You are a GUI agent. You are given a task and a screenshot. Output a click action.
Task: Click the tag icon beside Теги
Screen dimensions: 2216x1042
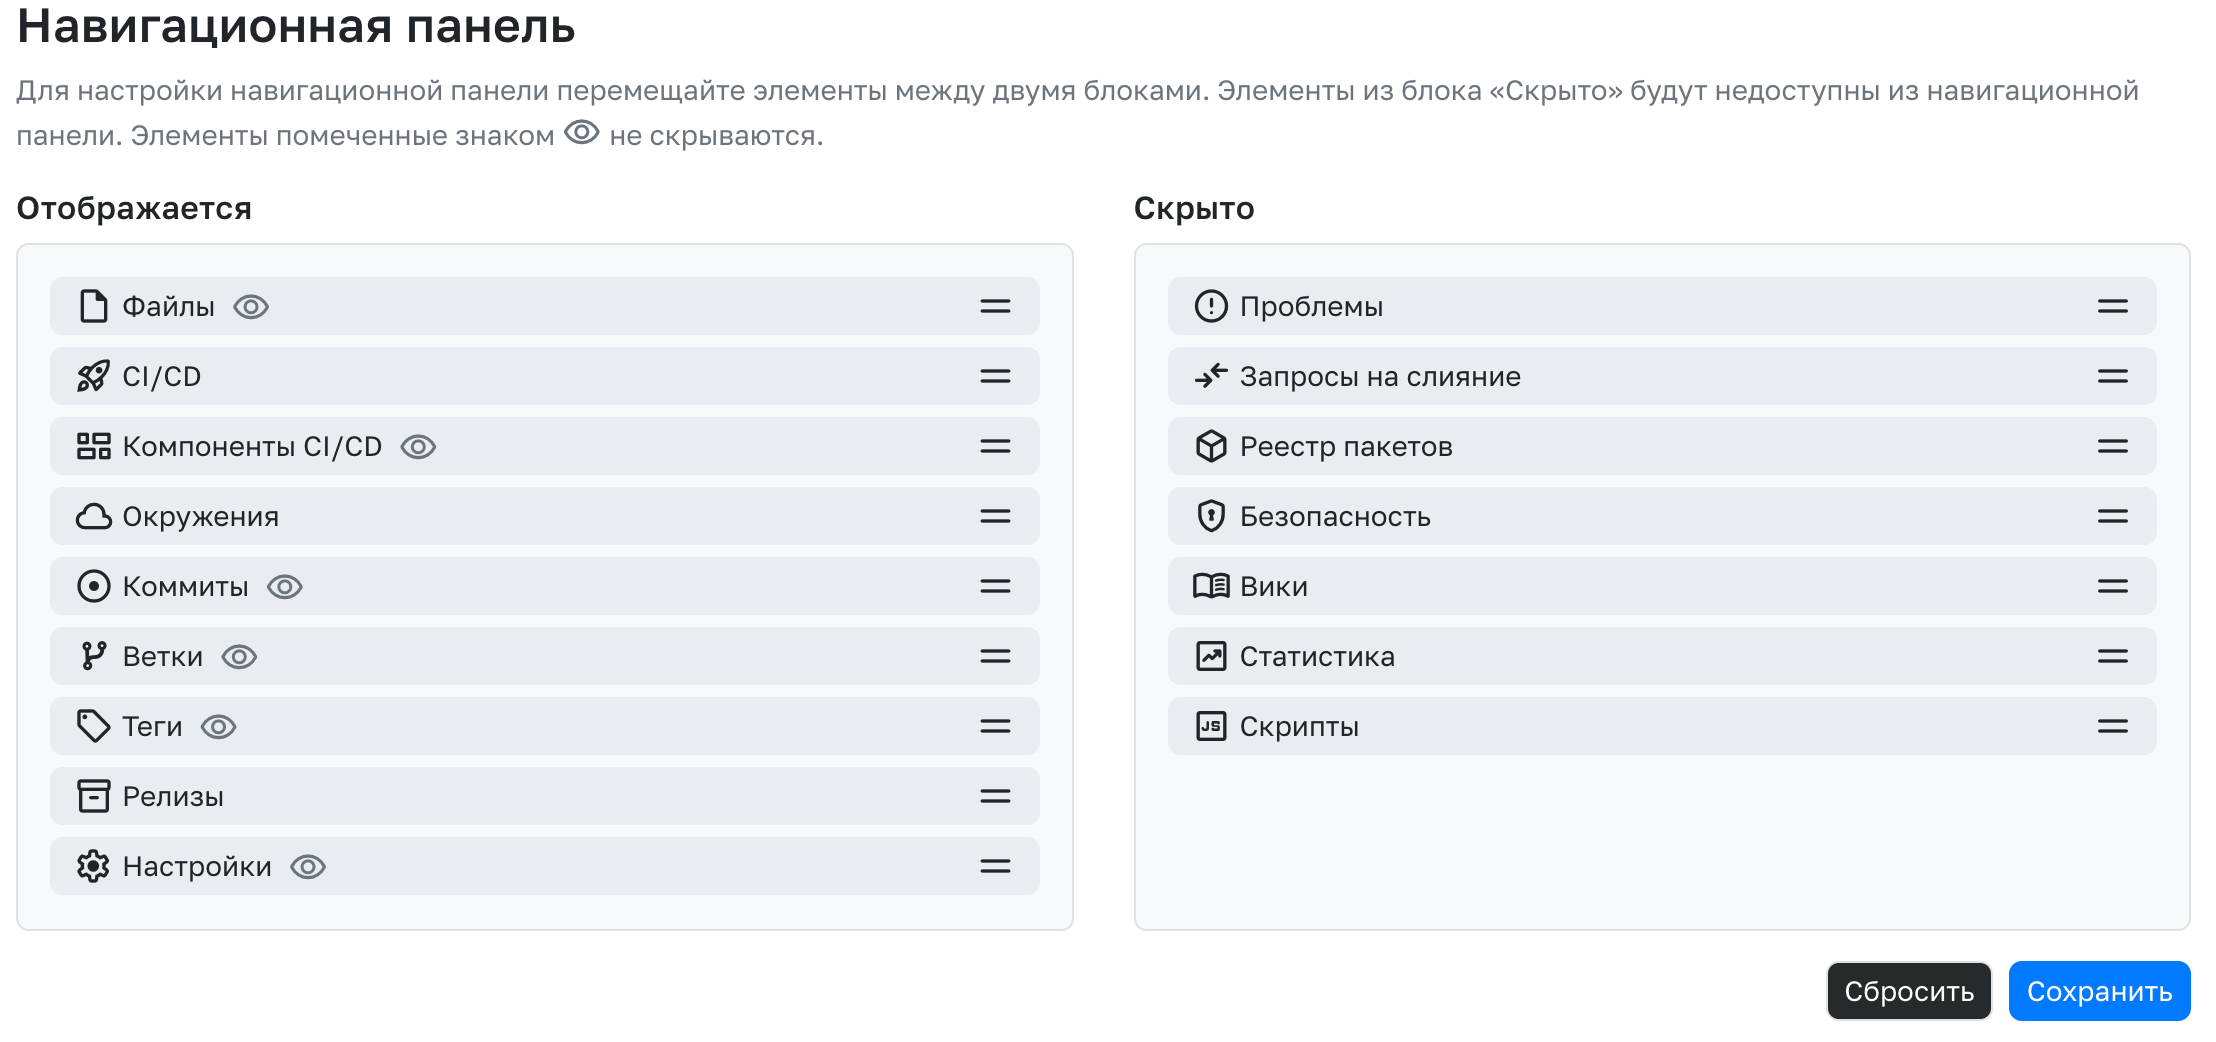coord(93,727)
